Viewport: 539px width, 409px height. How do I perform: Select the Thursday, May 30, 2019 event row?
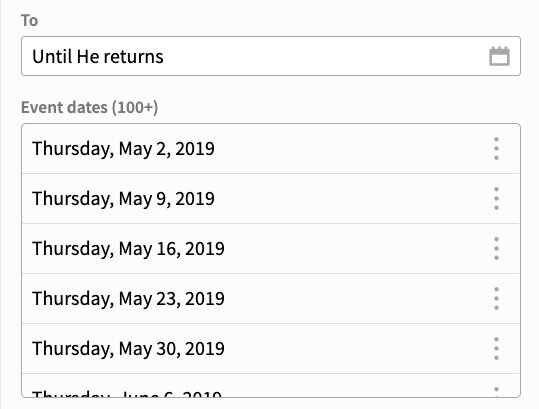tap(271, 349)
